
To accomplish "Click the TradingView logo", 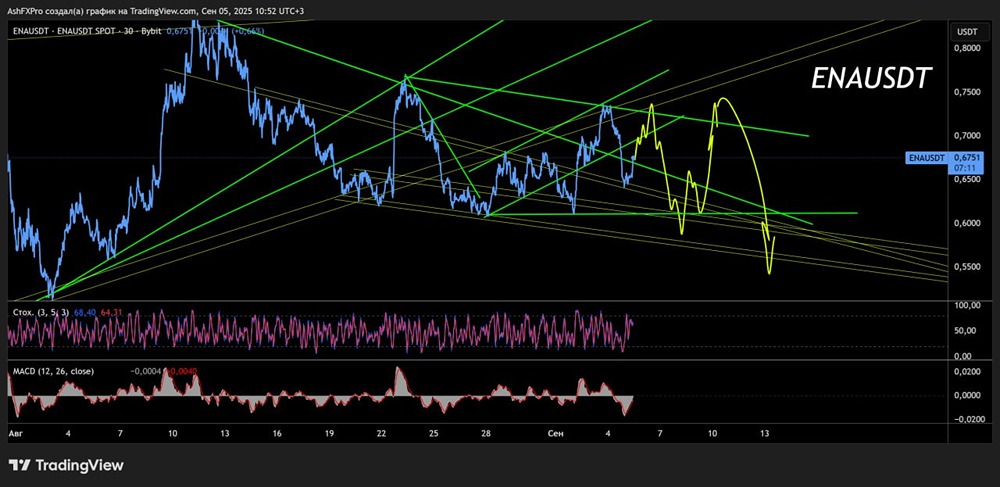I will (x=66, y=465).
